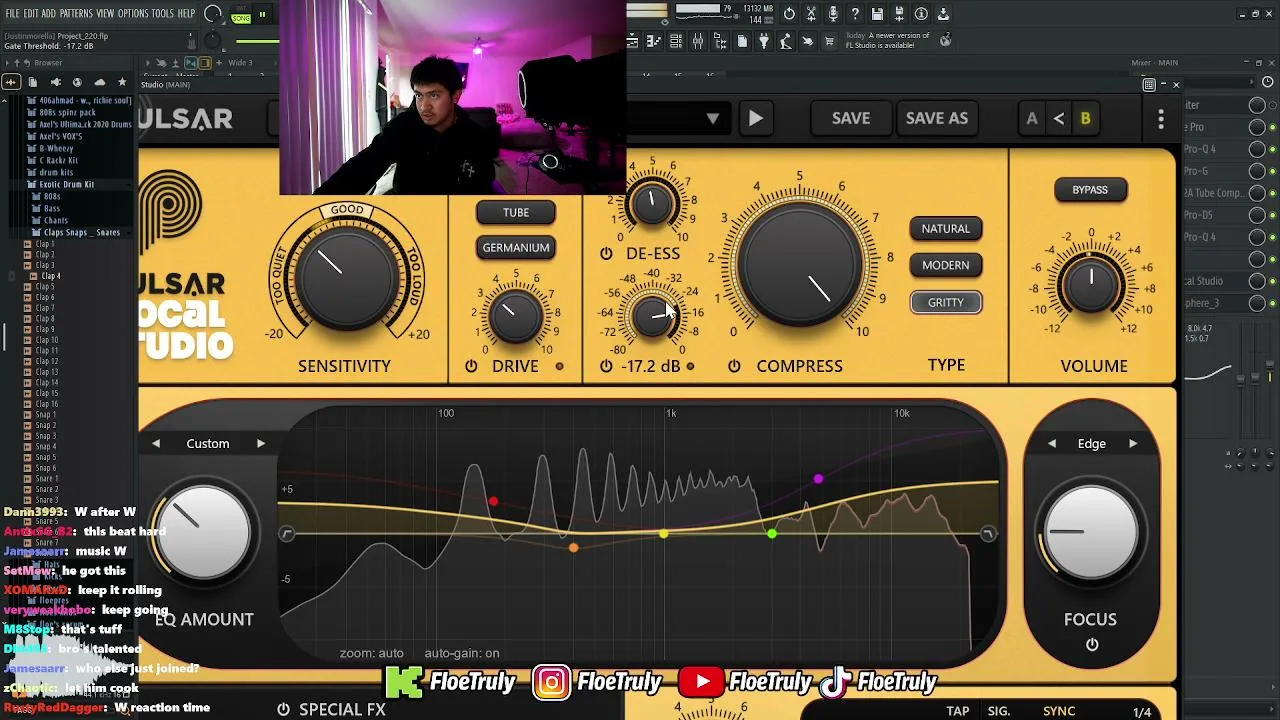1280x720 pixels.
Task: Toggle SONG mode in the transport
Action: (241, 16)
